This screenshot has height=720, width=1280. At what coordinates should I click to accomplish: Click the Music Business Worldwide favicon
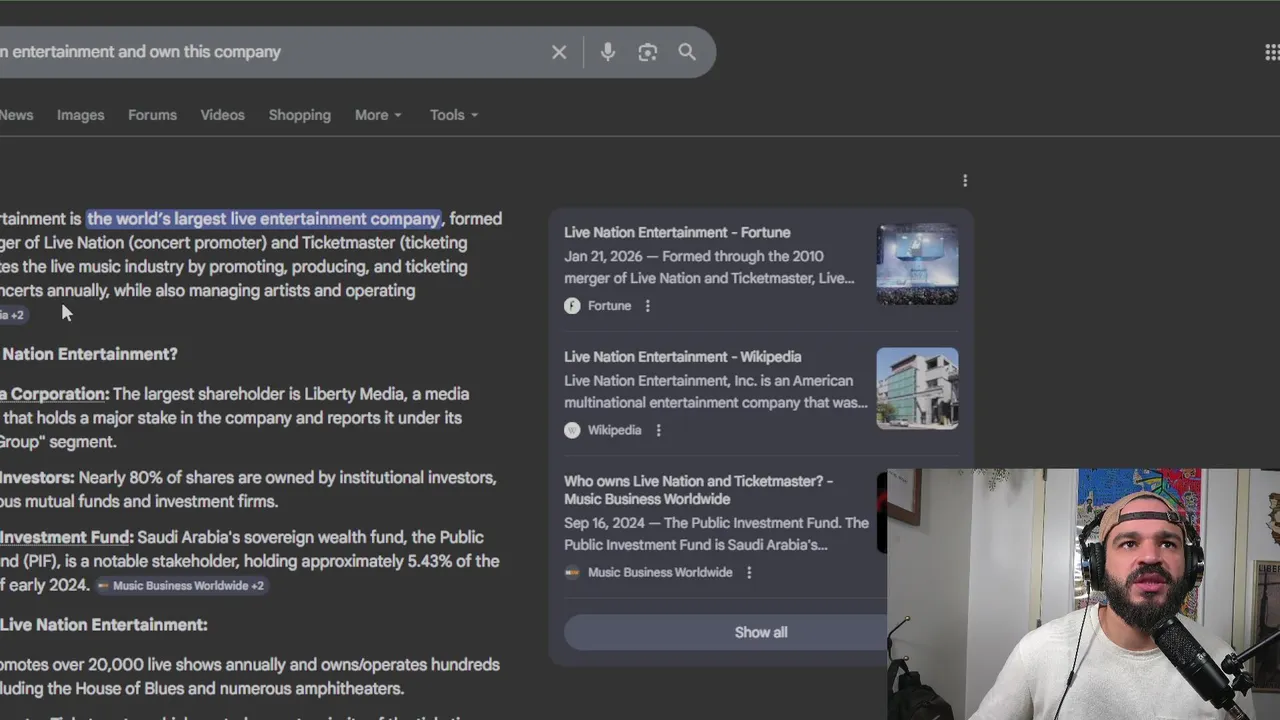coord(572,572)
